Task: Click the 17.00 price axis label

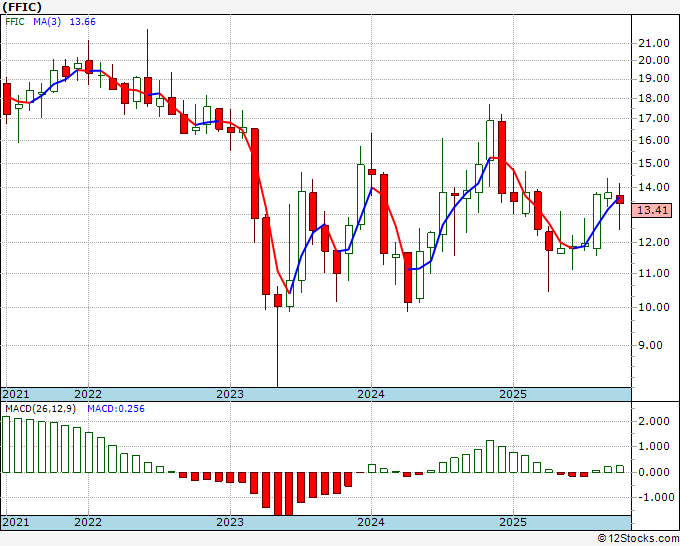Action: (654, 118)
